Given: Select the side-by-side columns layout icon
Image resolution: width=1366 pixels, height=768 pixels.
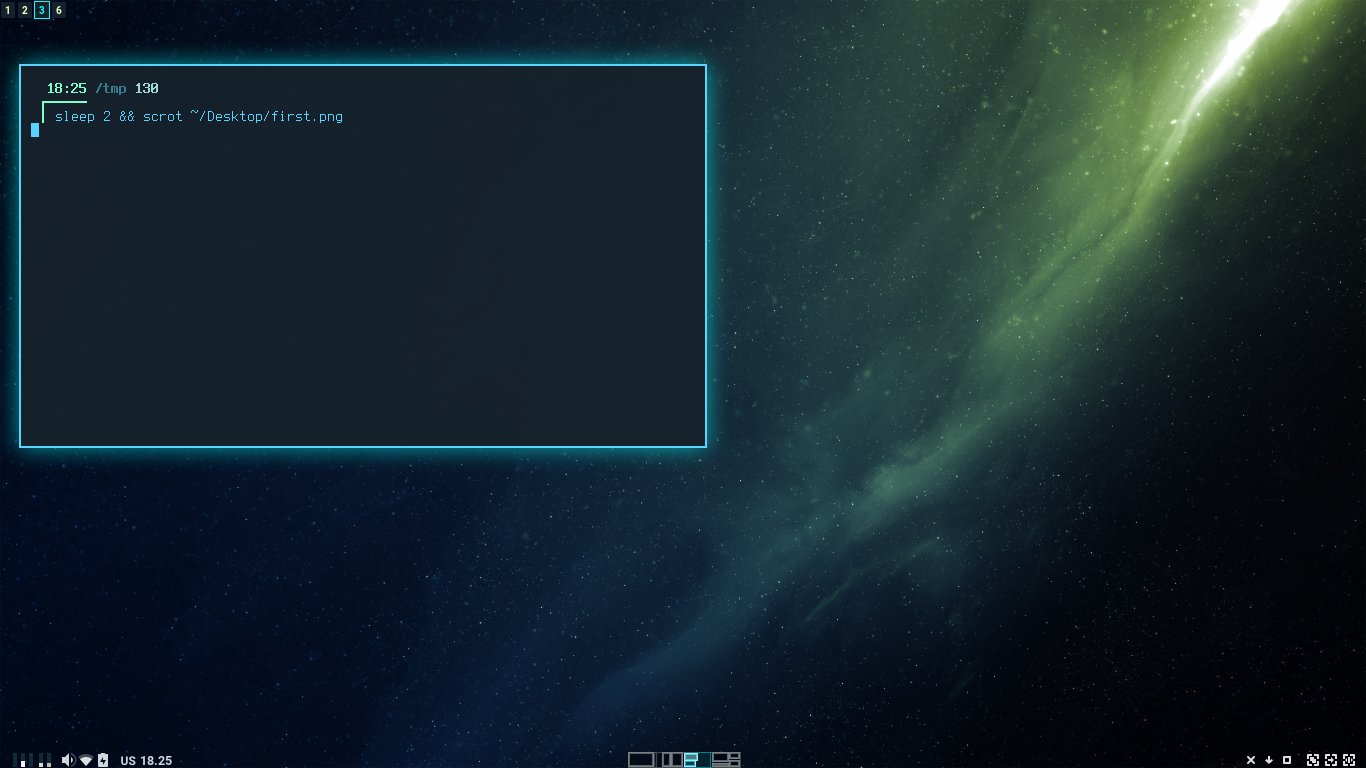Looking at the screenshot, I should (x=670, y=760).
